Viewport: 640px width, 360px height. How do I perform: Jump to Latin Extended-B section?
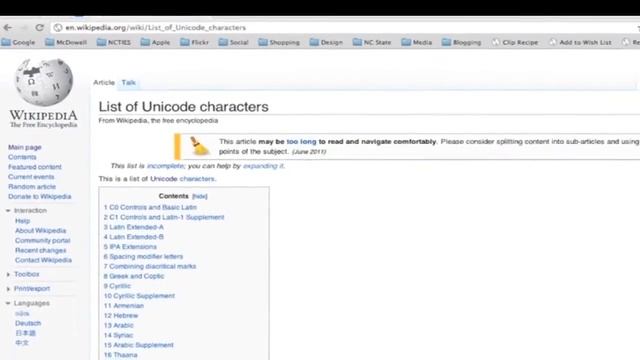coord(133,237)
